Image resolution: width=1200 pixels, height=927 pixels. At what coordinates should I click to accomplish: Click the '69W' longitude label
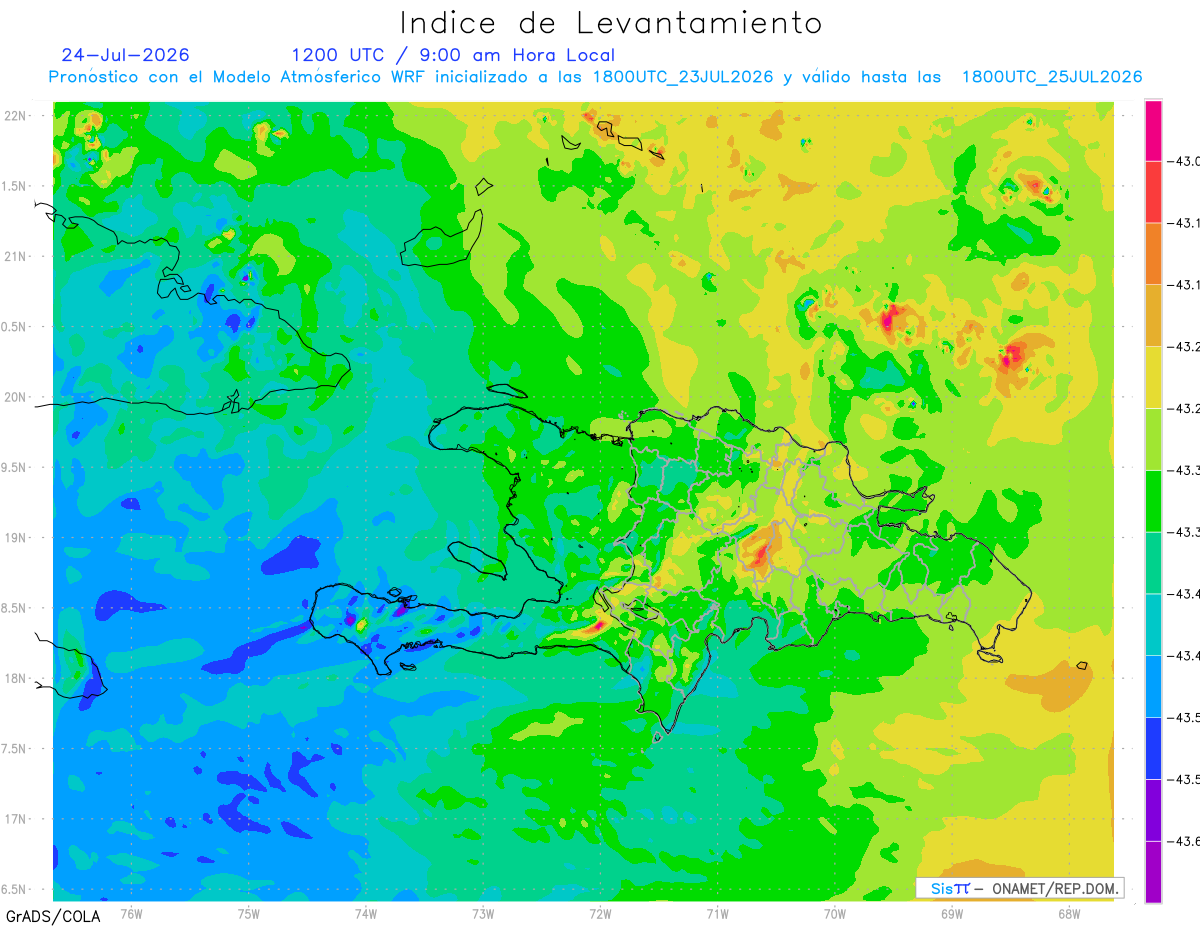(952, 913)
